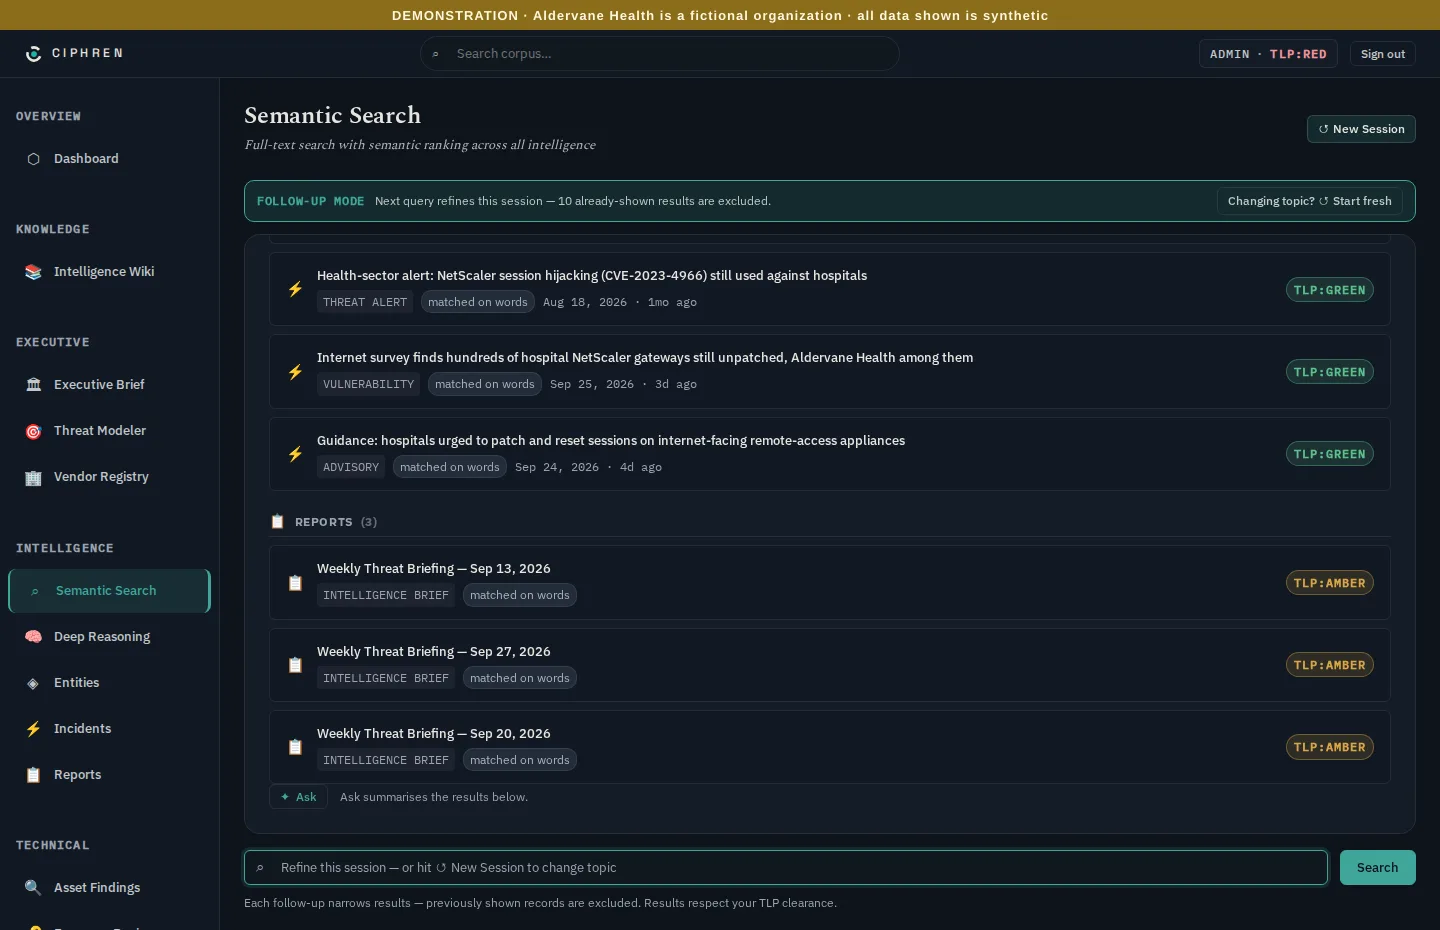
Task: Click the Dashboard hexagon icon
Action: click(x=33, y=159)
